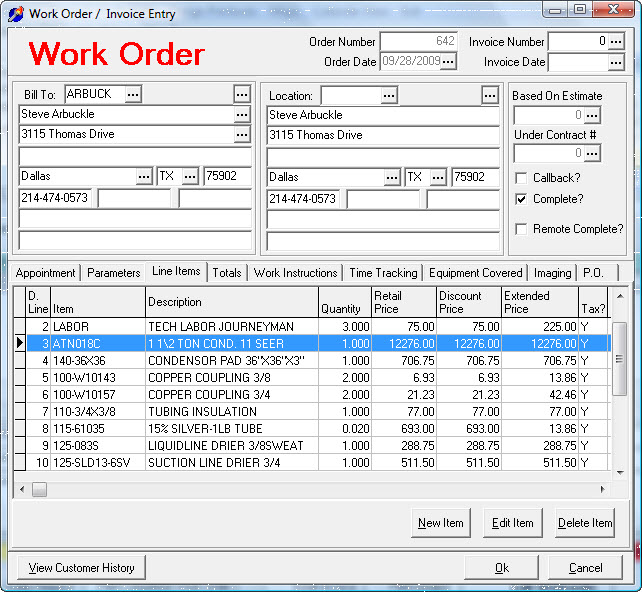
Task: Click the line items horizontal scrollbar thumb
Action: coord(40,489)
